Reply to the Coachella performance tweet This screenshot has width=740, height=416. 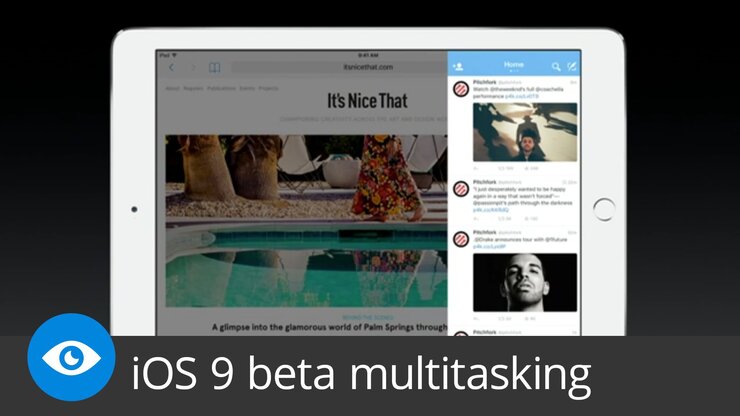click(x=476, y=168)
